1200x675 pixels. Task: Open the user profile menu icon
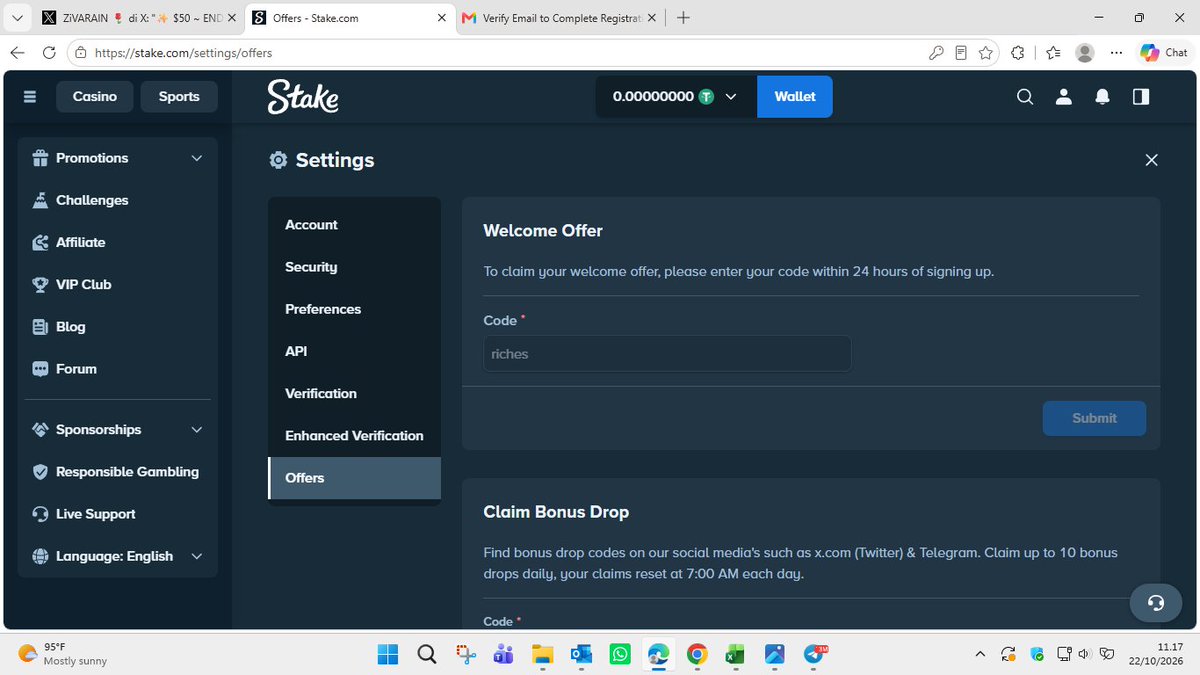click(1064, 97)
